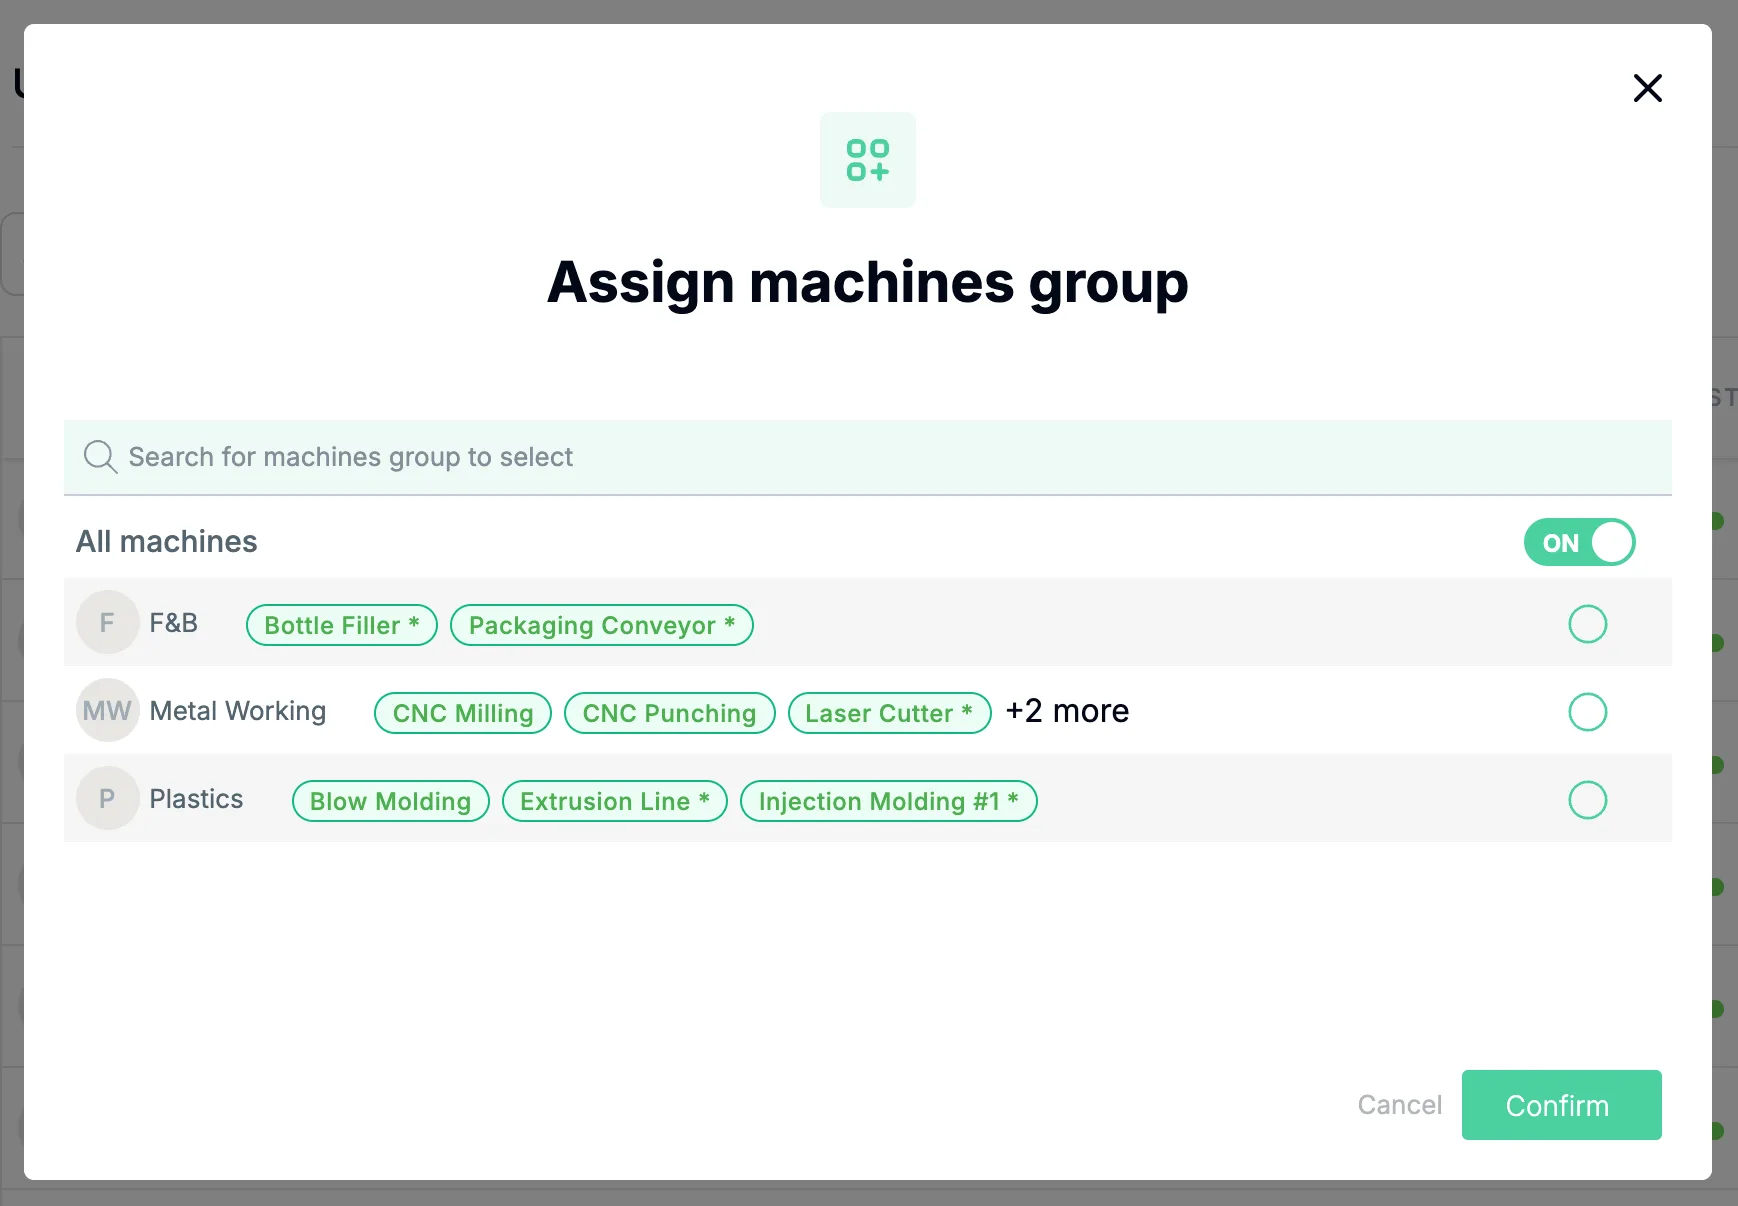Click the Packaging Conveyor machine tag
1738x1206 pixels.
[602, 625]
